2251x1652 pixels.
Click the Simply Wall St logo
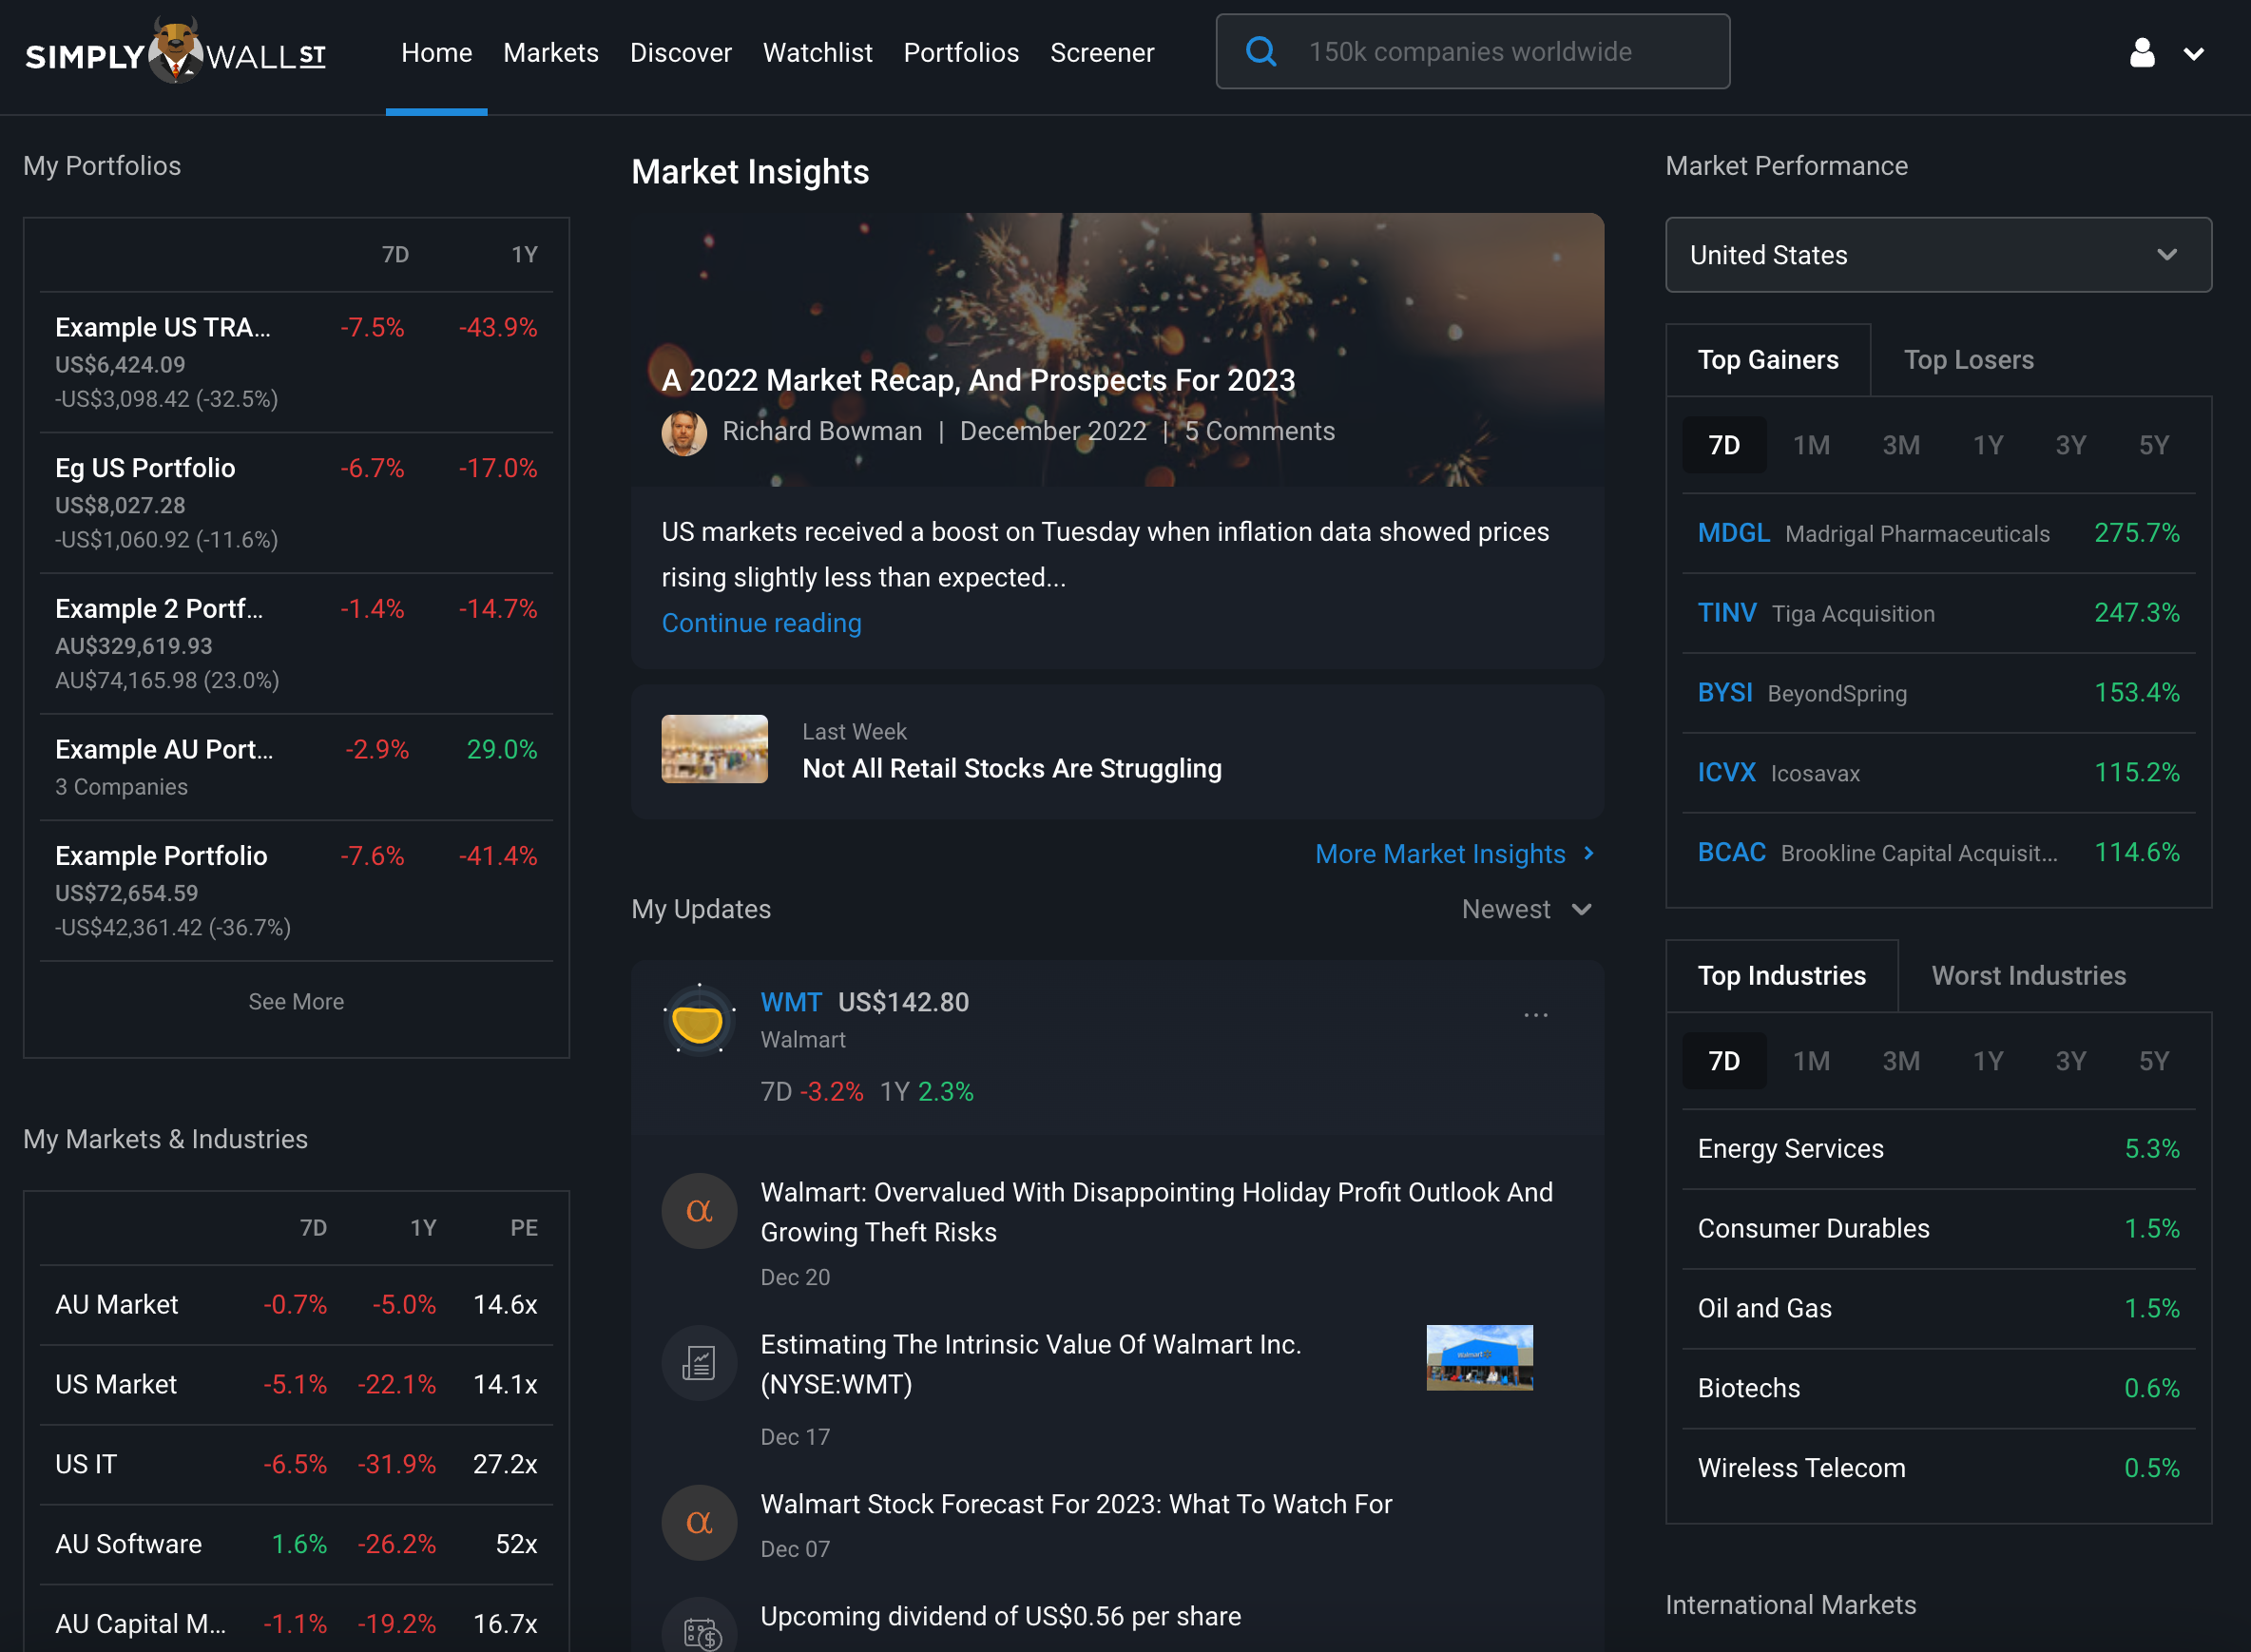point(175,52)
